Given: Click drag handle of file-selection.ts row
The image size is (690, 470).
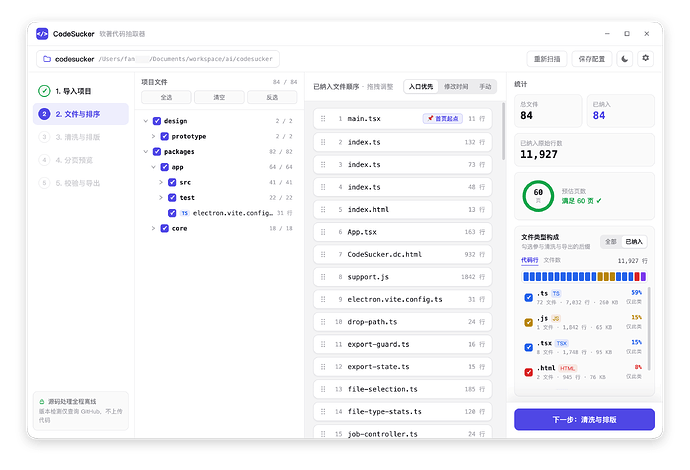Looking at the screenshot, I should [x=323, y=389].
